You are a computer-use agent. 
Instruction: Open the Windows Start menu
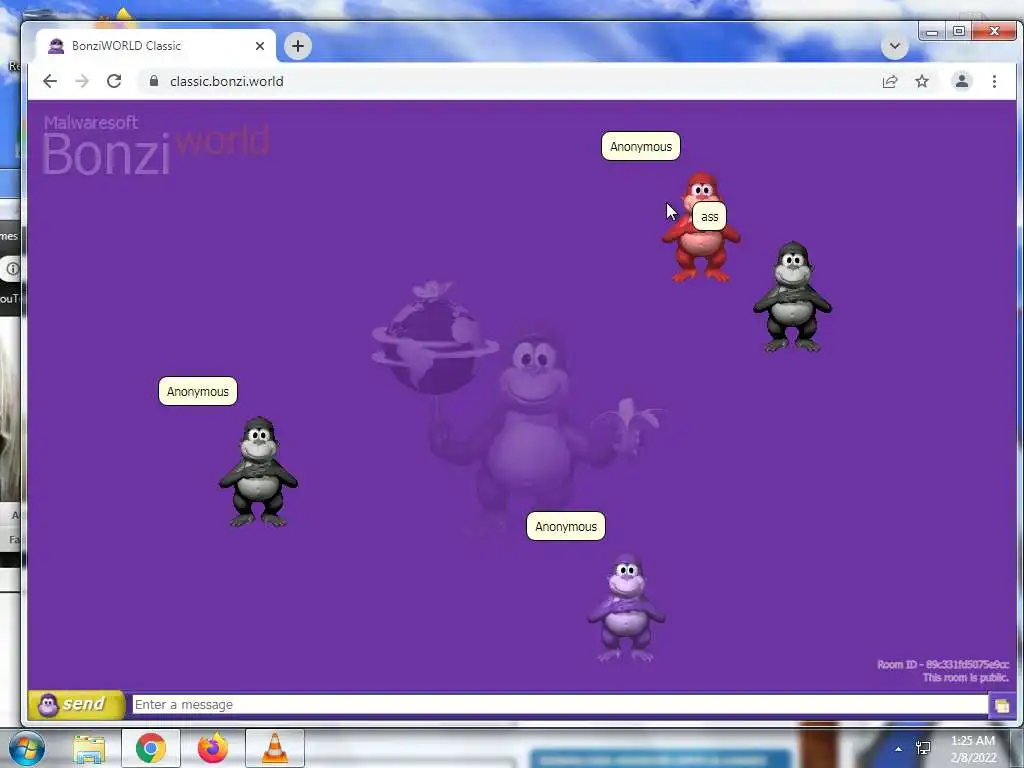(x=27, y=748)
